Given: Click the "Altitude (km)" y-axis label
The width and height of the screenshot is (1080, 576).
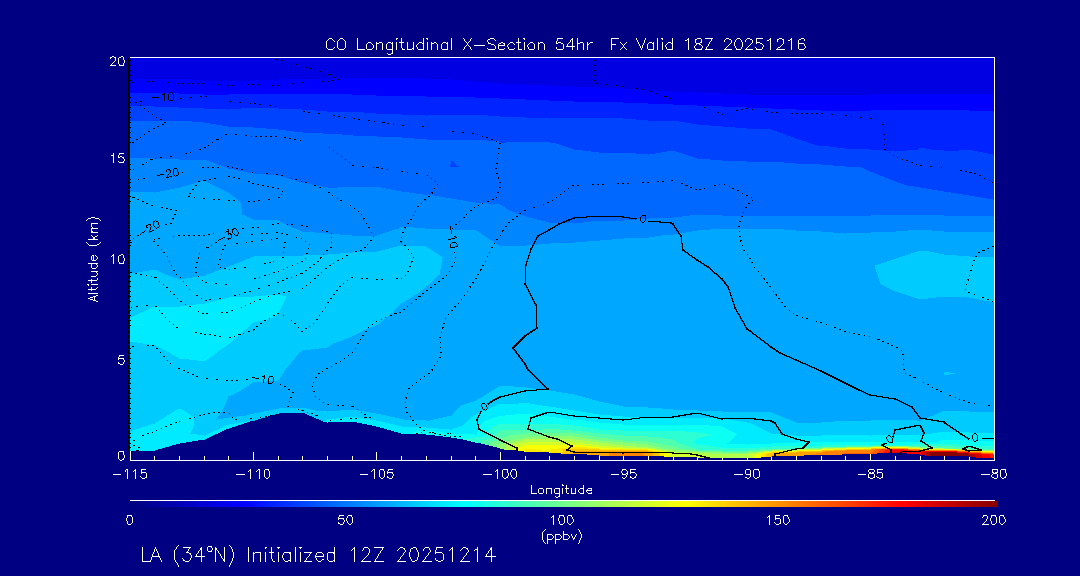Looking at the screenshot, I should [92, 259].
